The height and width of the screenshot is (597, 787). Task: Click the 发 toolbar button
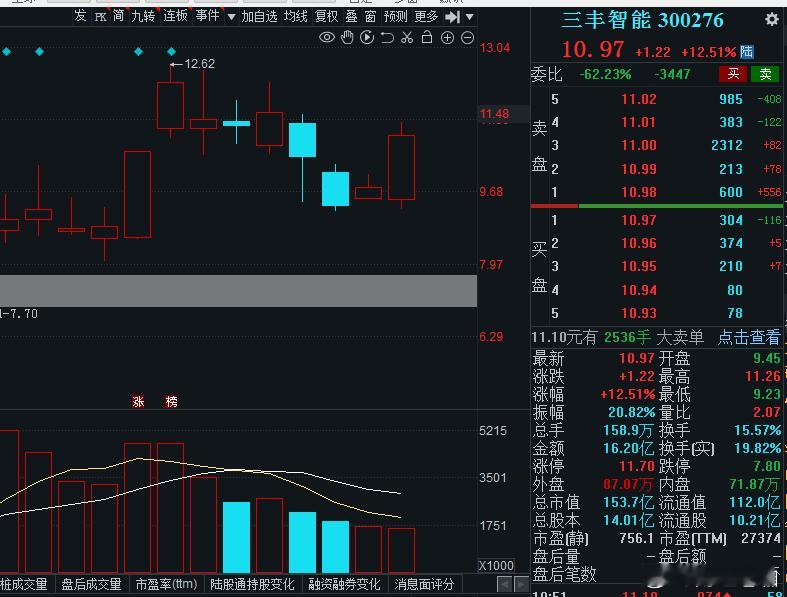[80, 16]
